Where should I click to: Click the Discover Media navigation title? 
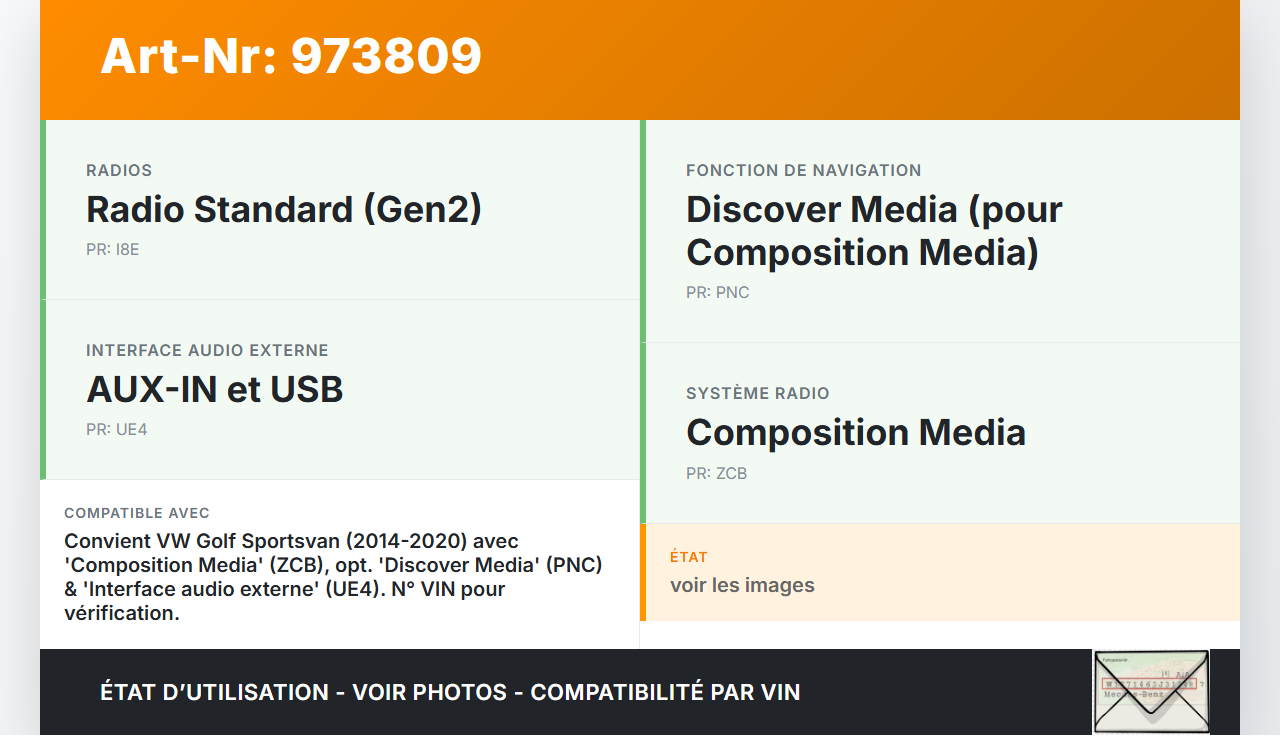[873, 231]
